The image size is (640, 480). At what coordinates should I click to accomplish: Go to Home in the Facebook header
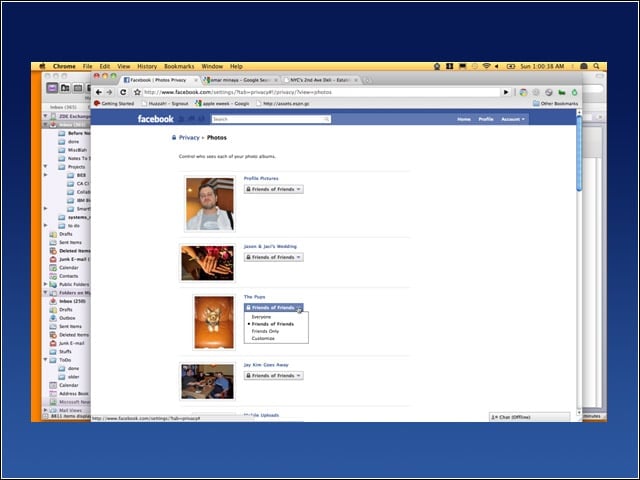pyautogui.click(x=464, y=119)
